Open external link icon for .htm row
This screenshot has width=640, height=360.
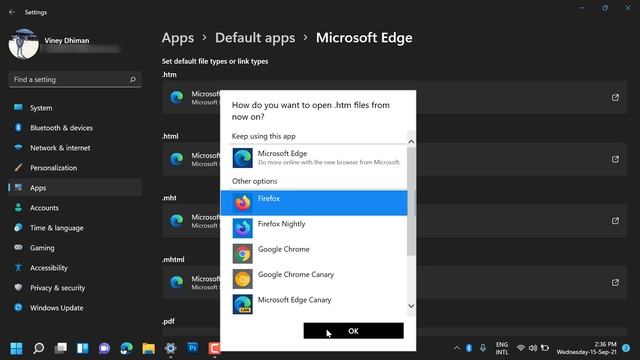pos(615,97)
